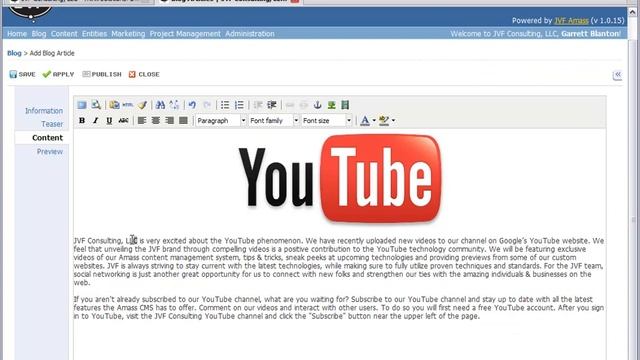
Task: Open the Administration menu
Action: coord(250,33)
